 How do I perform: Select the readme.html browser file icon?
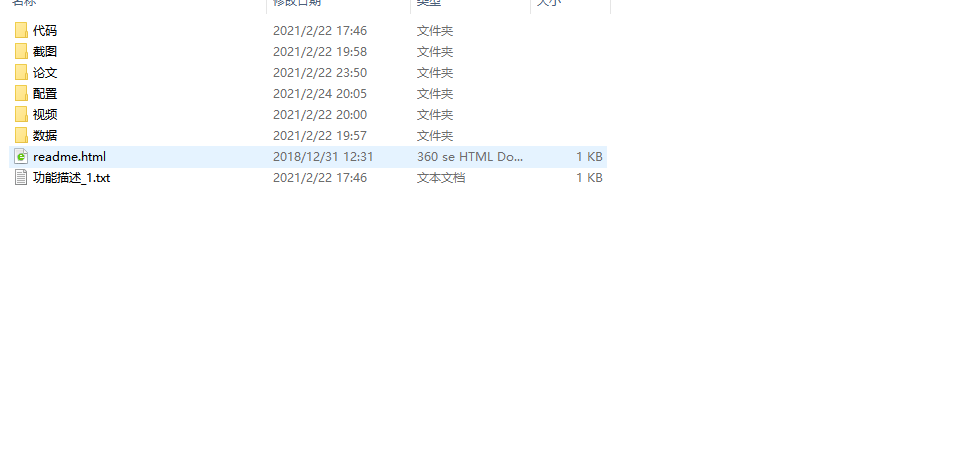[21, 156]
